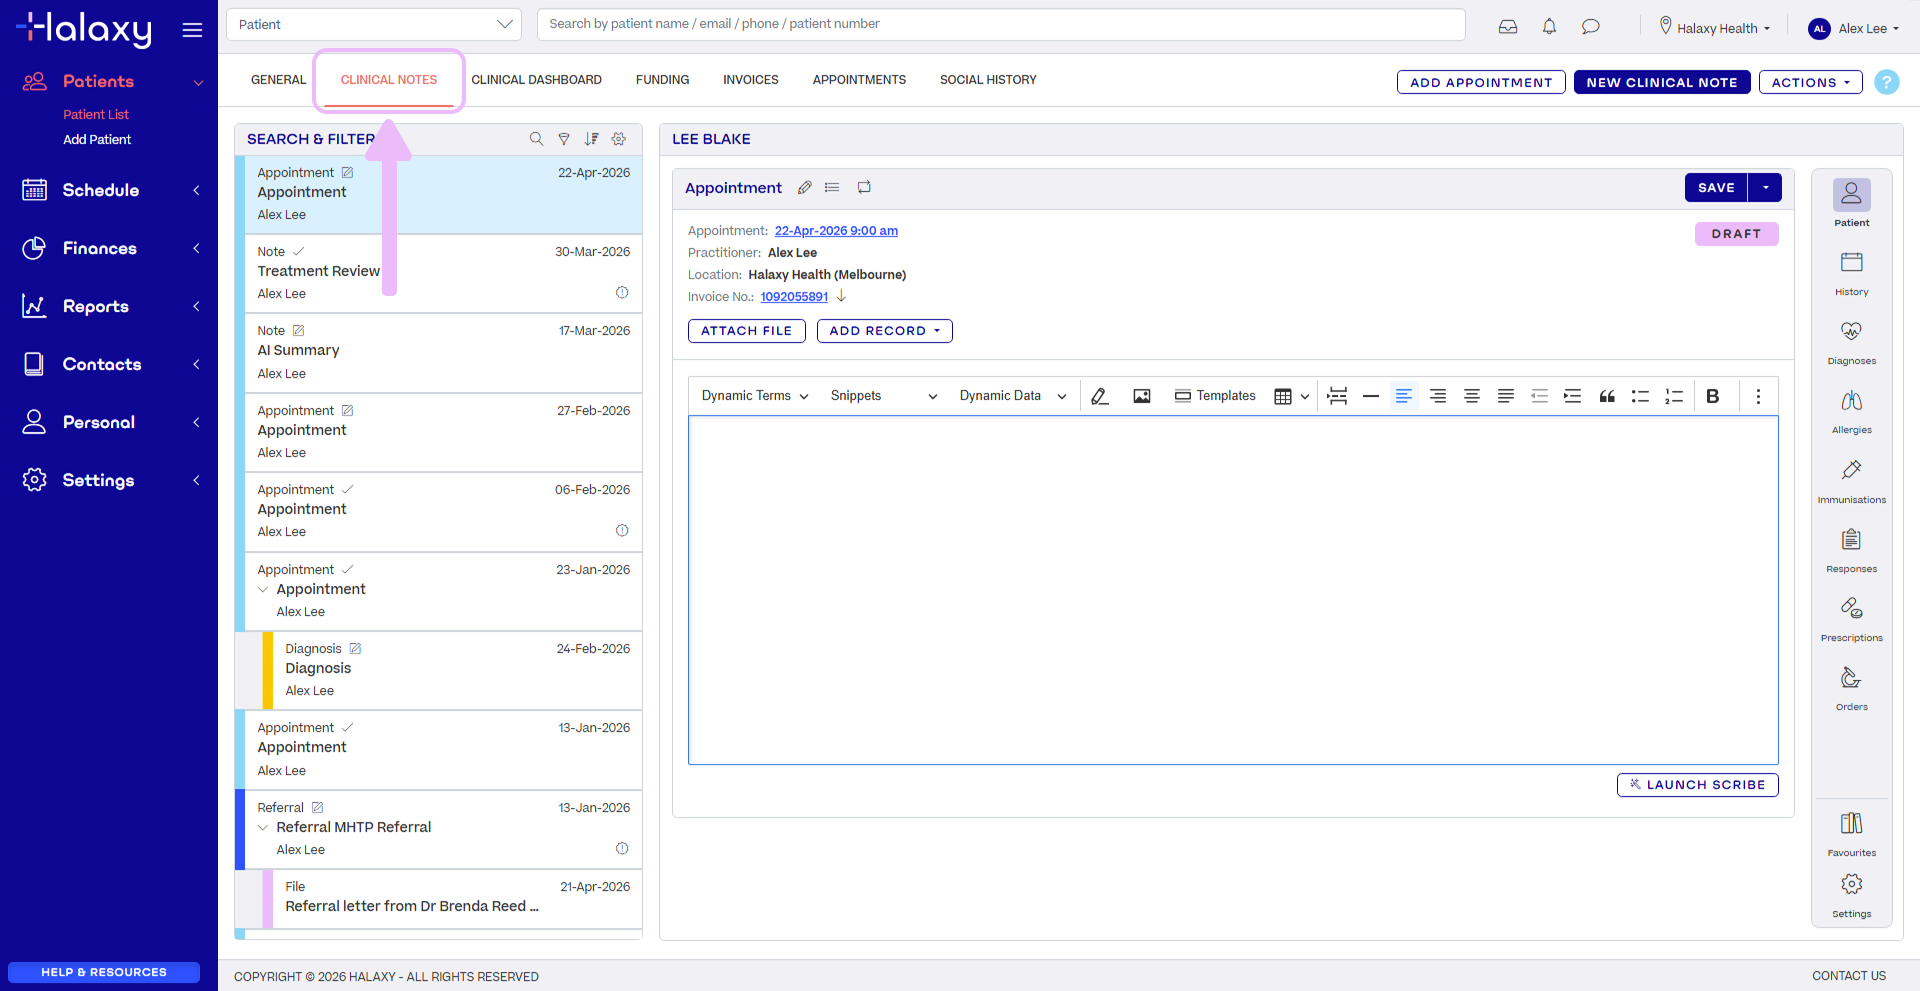This screenshot has height=991, width=1920.
Task: Toggle justify alignment in editor toolbar
Action: pos(1506,396)
